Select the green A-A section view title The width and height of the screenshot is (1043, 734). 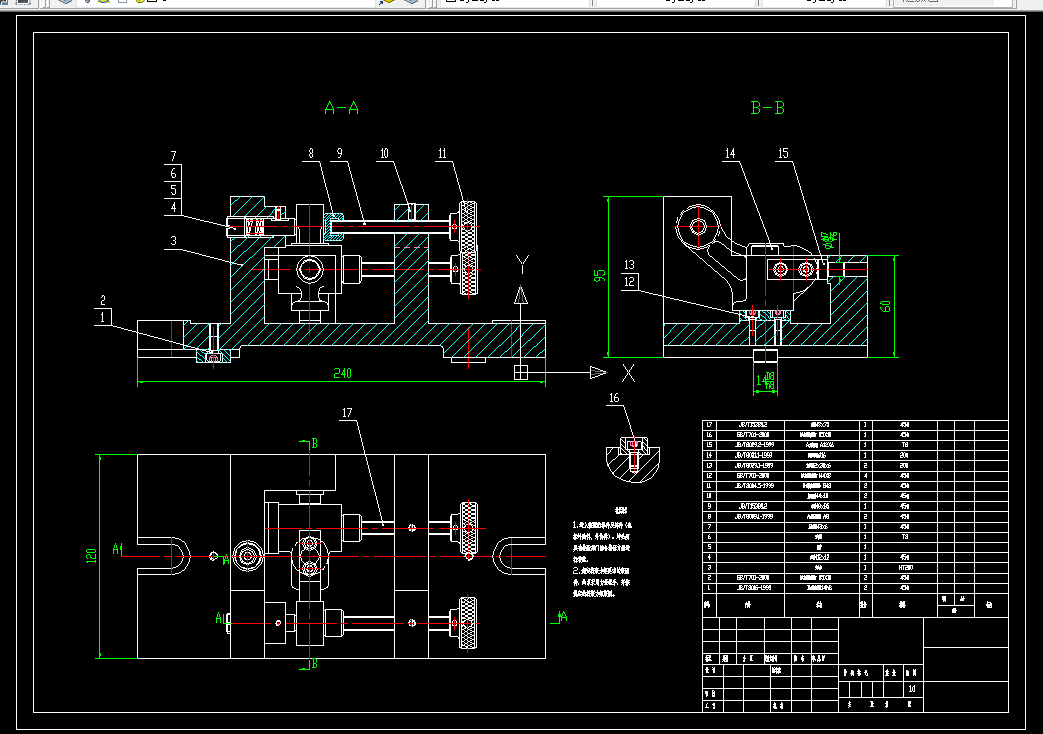[x=341, y=108]
